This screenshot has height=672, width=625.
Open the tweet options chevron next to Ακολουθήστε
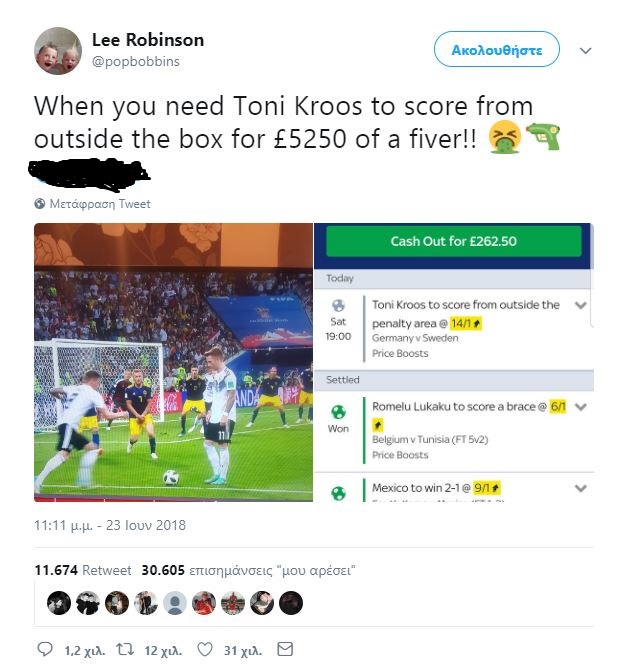586,51
